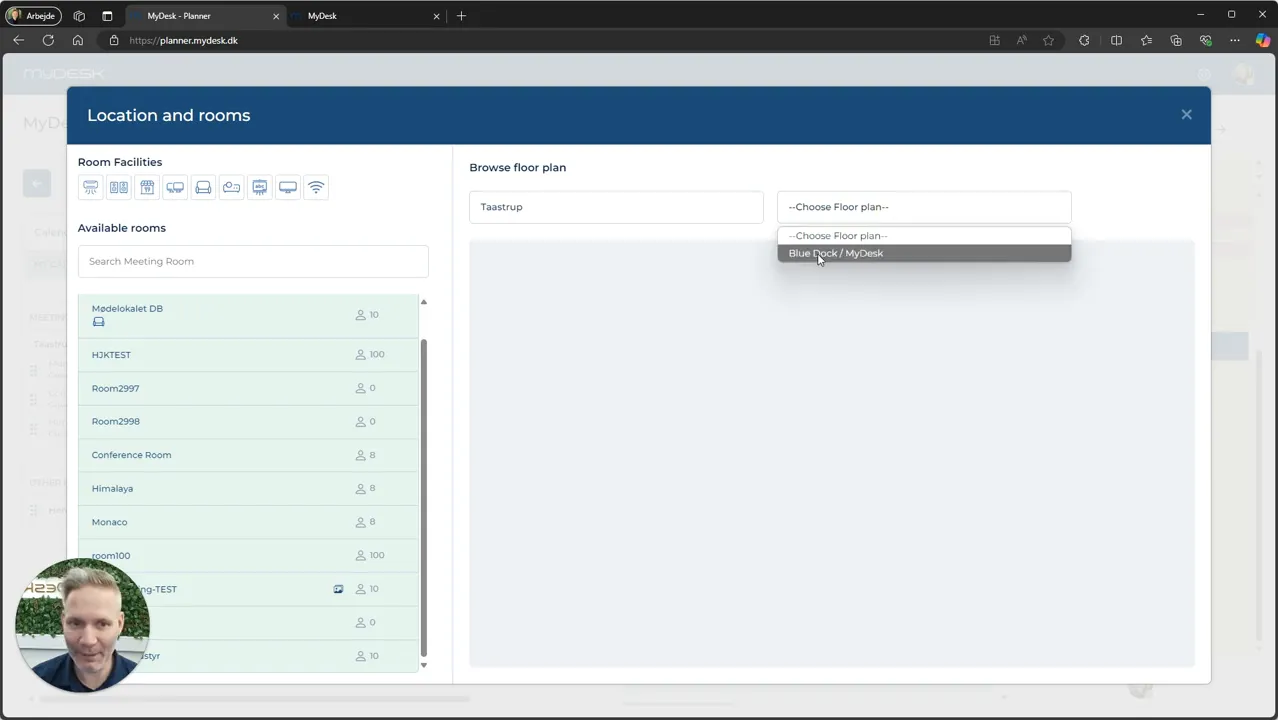Toggle the monitor facility filter

tap(288, 187)
